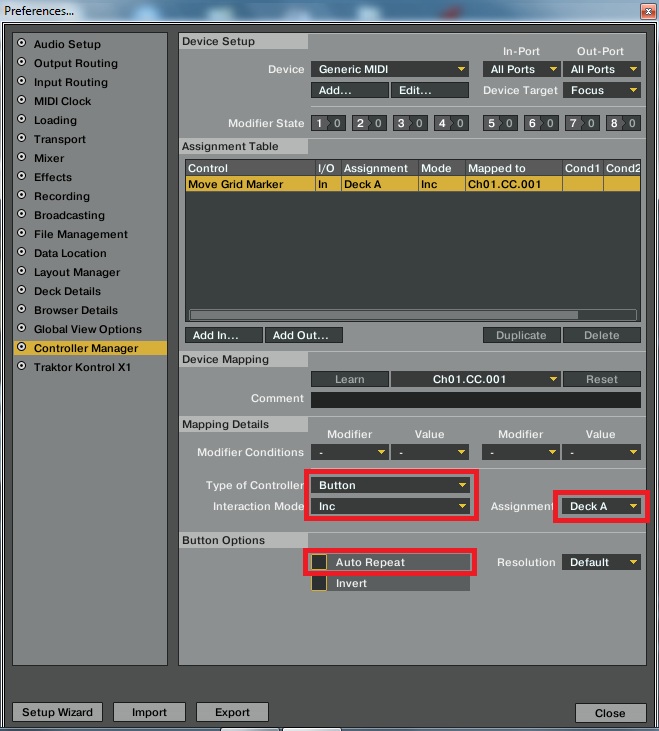Click the Mapped to column header
The height and width of the screenshot is (731, 659).
pos(514,168)
